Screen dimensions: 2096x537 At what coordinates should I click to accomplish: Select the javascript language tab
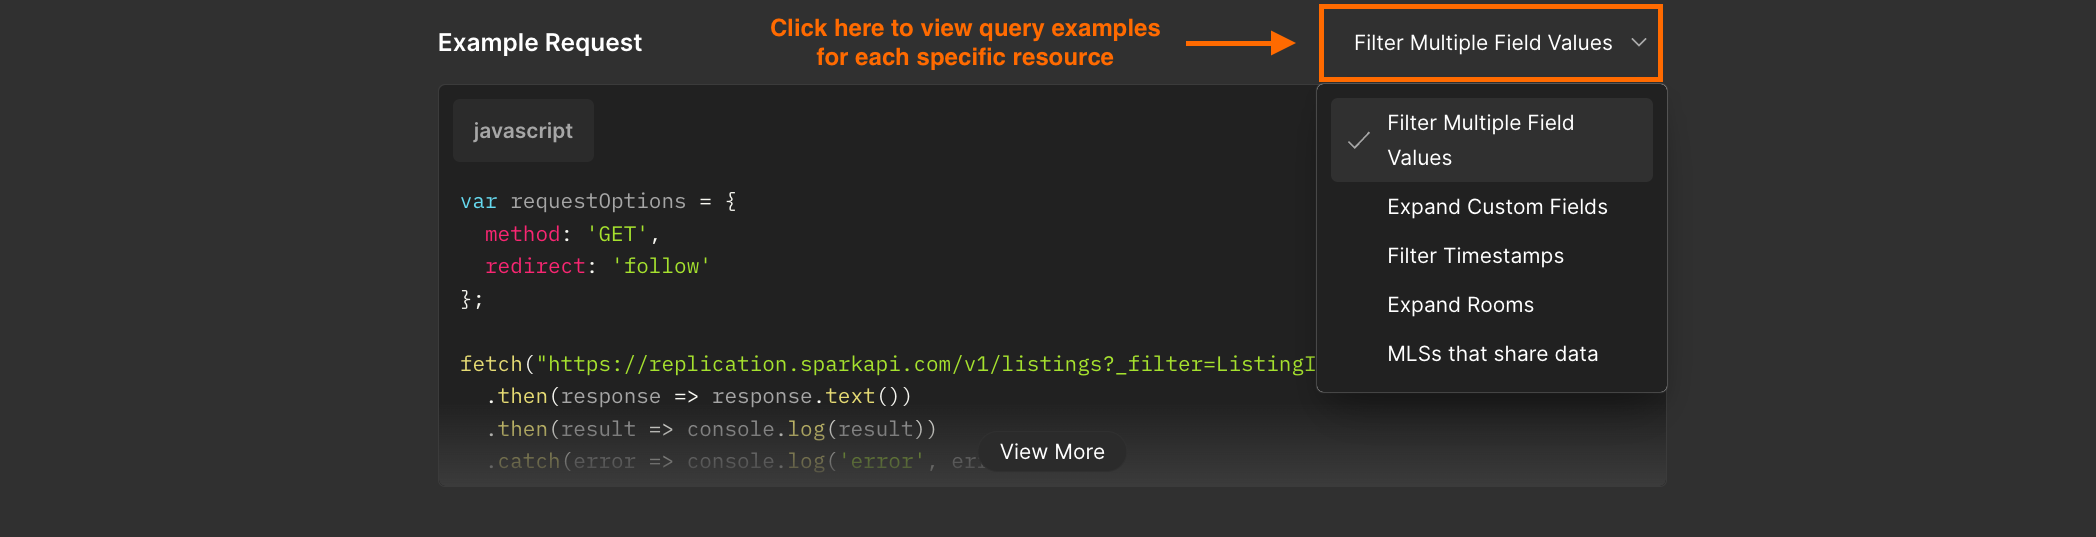523,131
